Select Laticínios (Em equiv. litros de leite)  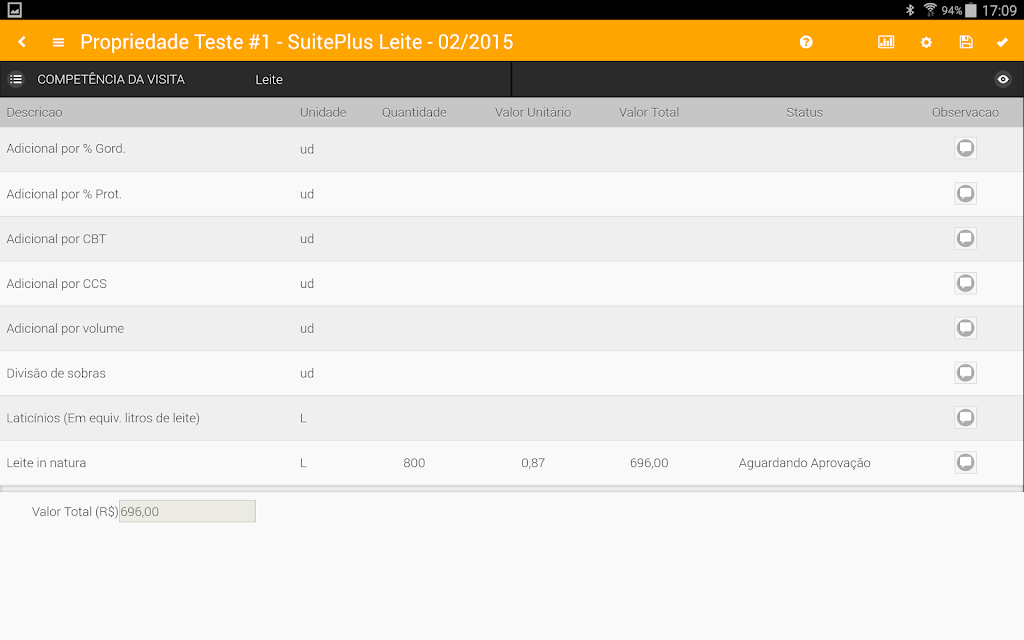pos(103,418)
